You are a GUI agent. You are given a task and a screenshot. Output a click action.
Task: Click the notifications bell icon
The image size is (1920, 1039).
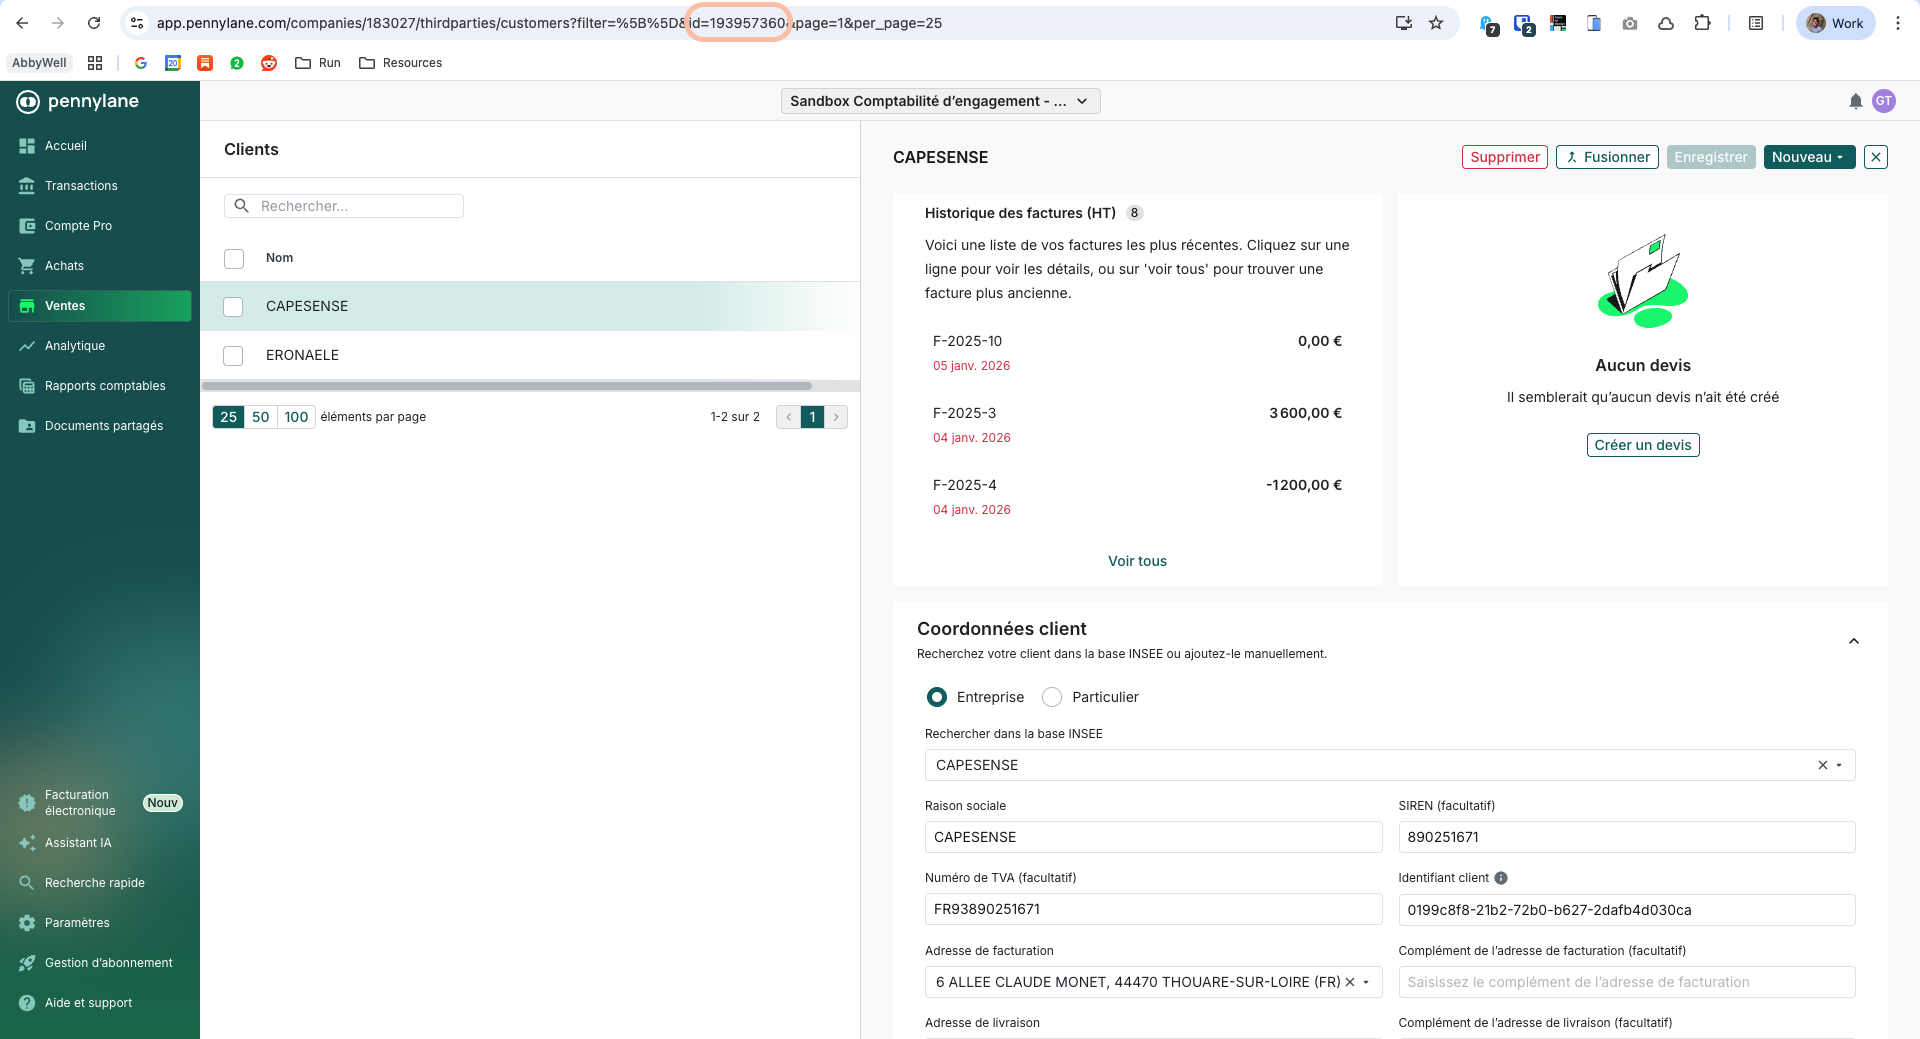(1855, 101)
